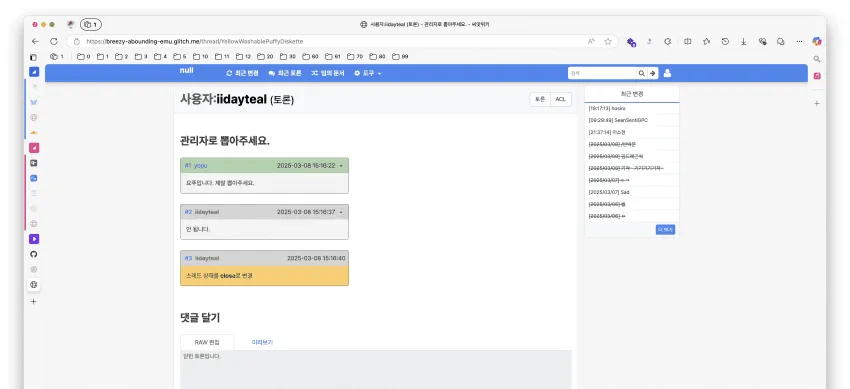This screenshot has height=389, width=850.
Task: Click timestamp 2025-03-08 15:16:40
Action: [316, 258]
